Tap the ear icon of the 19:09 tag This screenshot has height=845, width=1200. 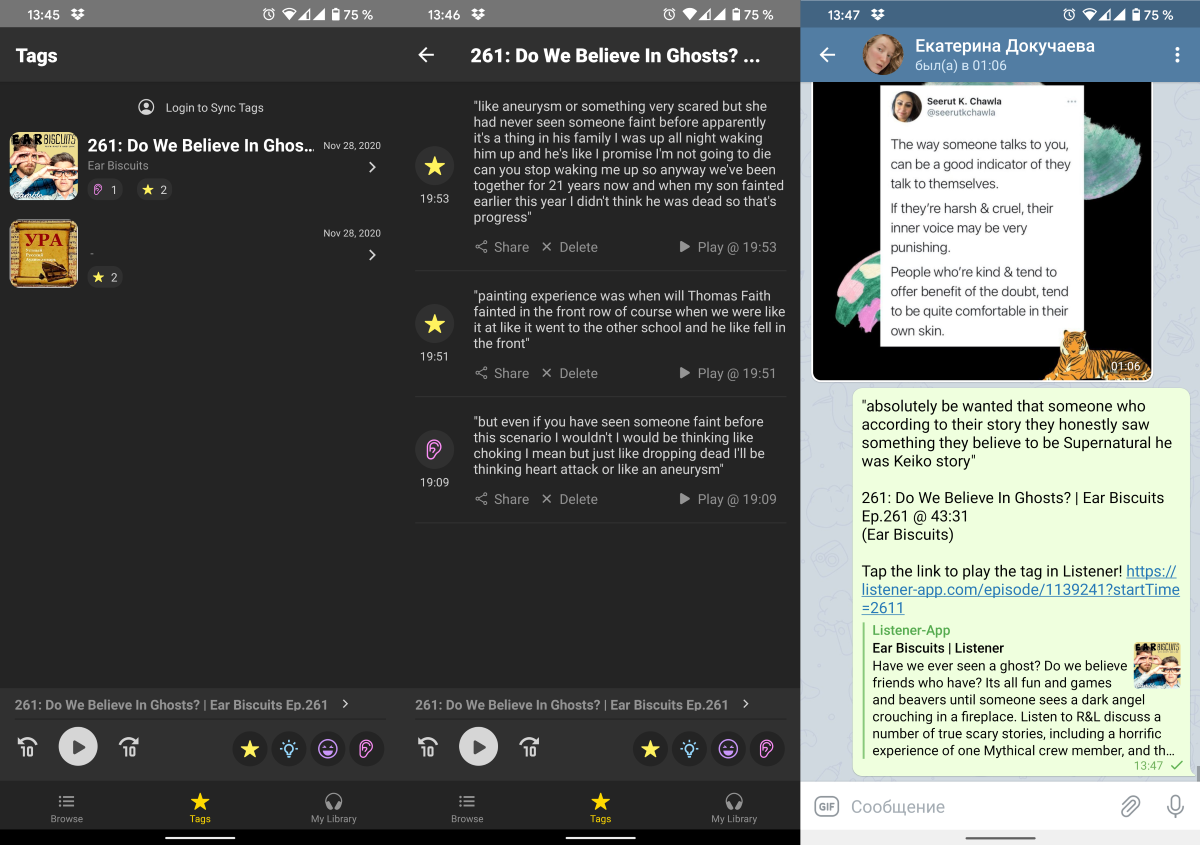point(434,449)
